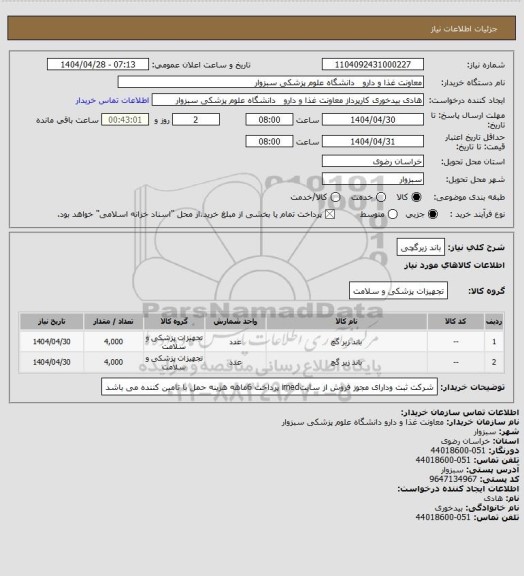Click row 1 unit عدد
The image size is (524, 576).
[235, 342]
